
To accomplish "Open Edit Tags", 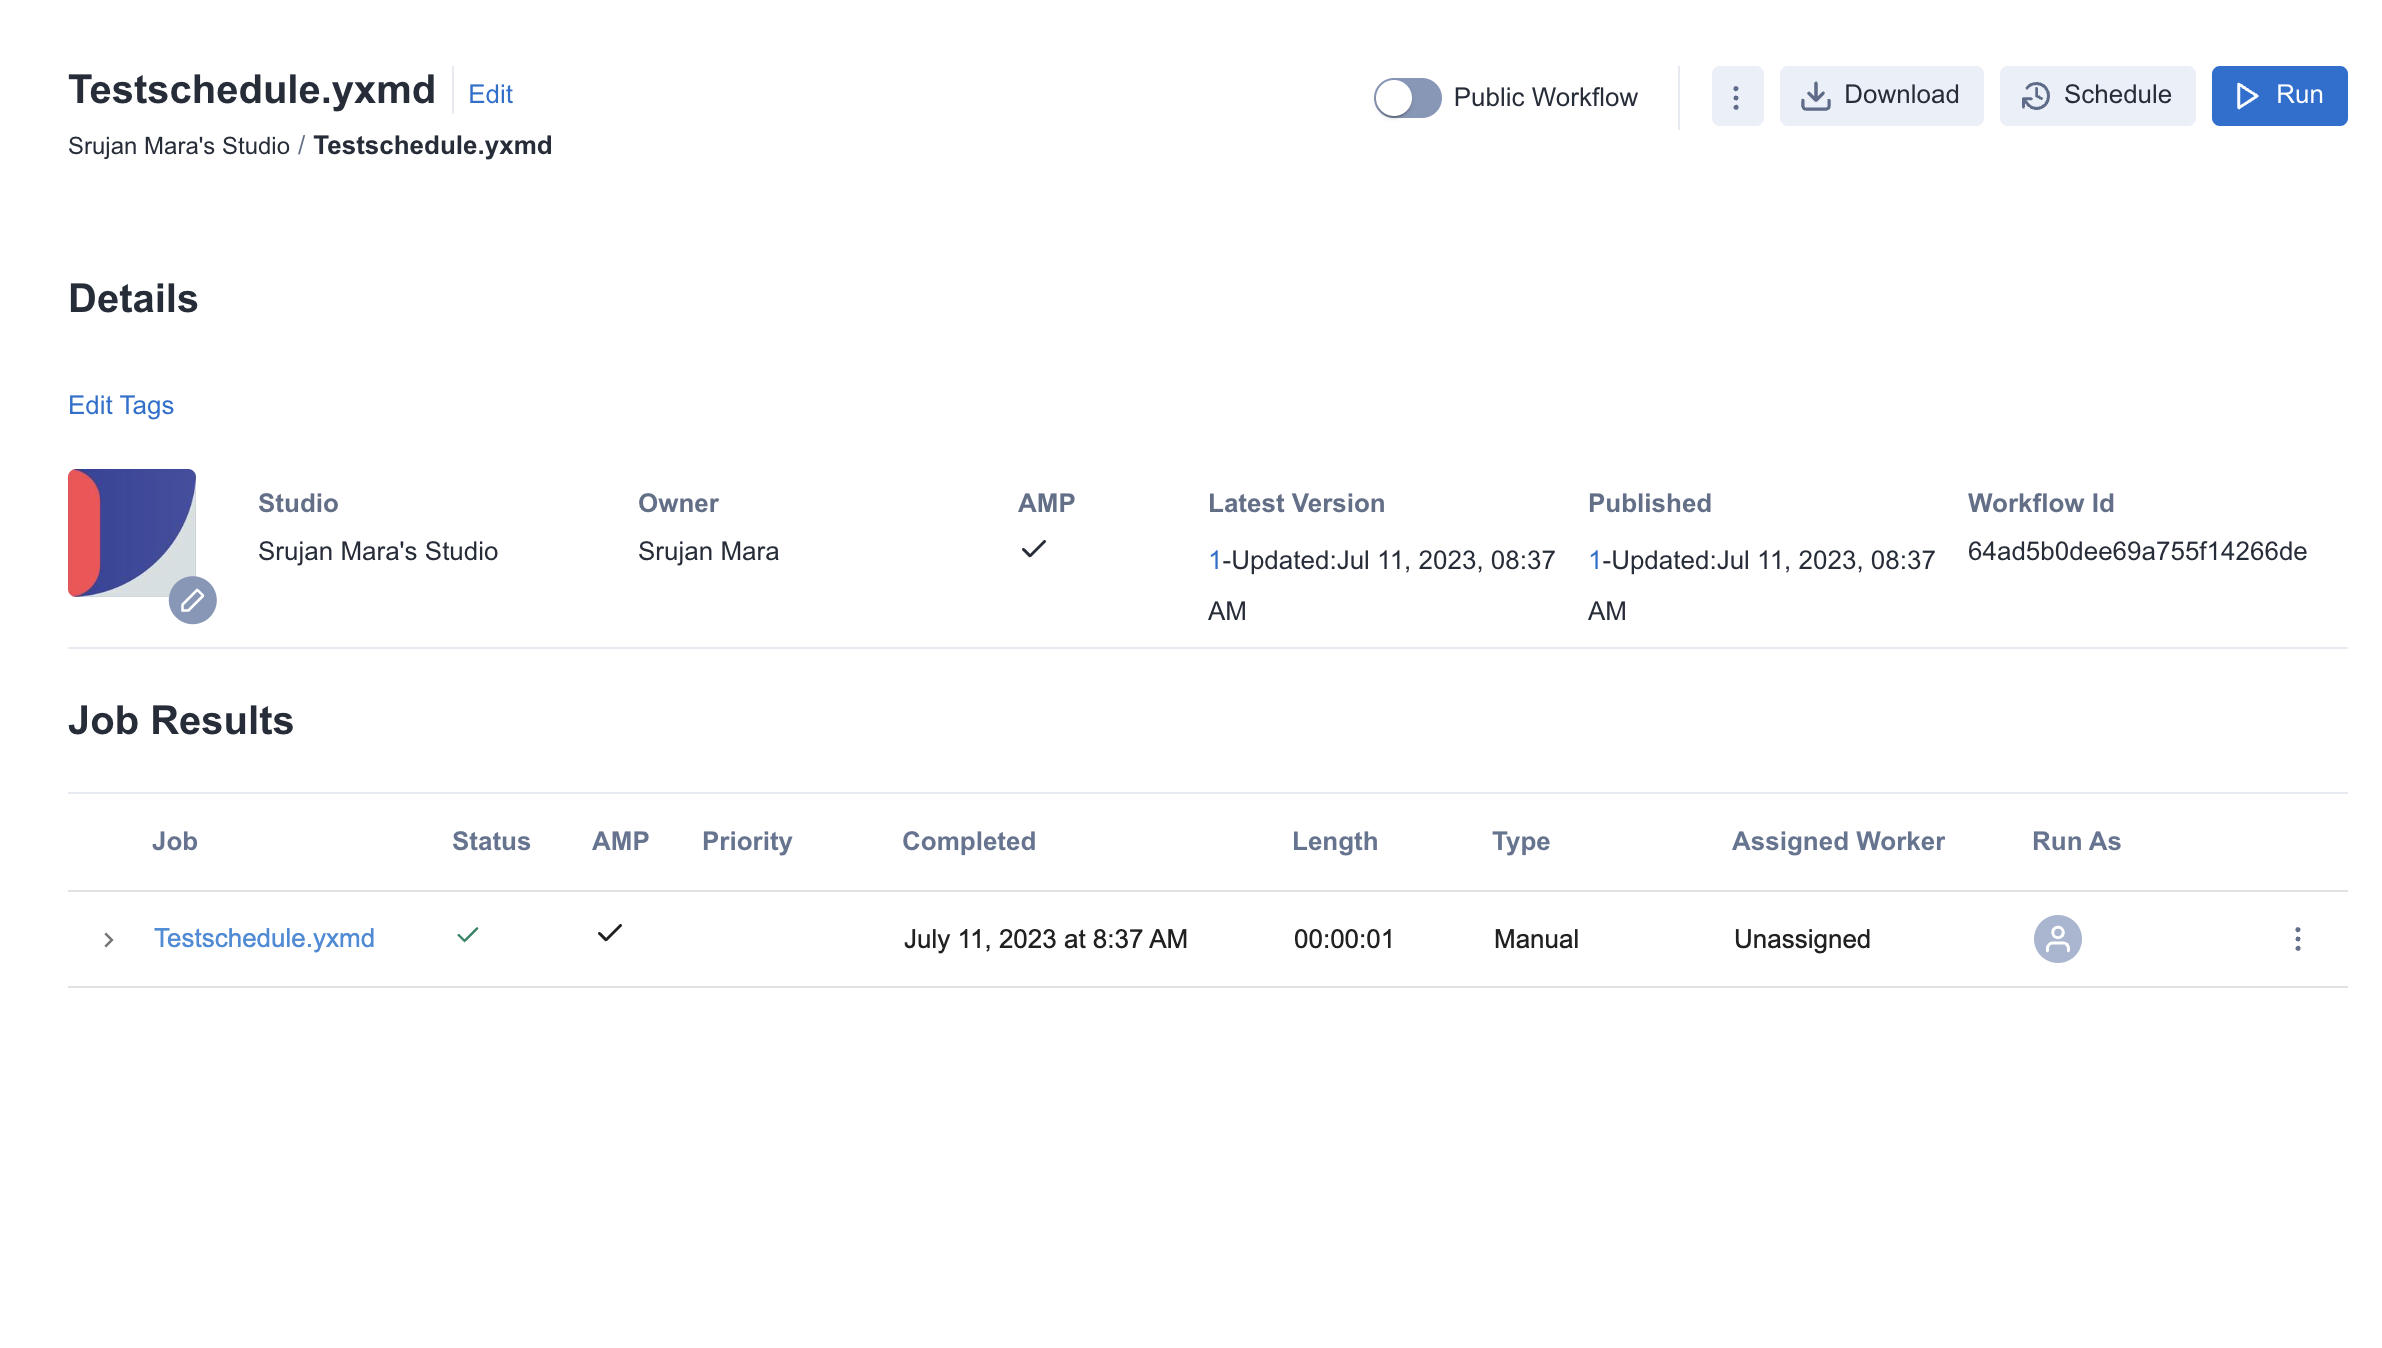I will 120,405.
